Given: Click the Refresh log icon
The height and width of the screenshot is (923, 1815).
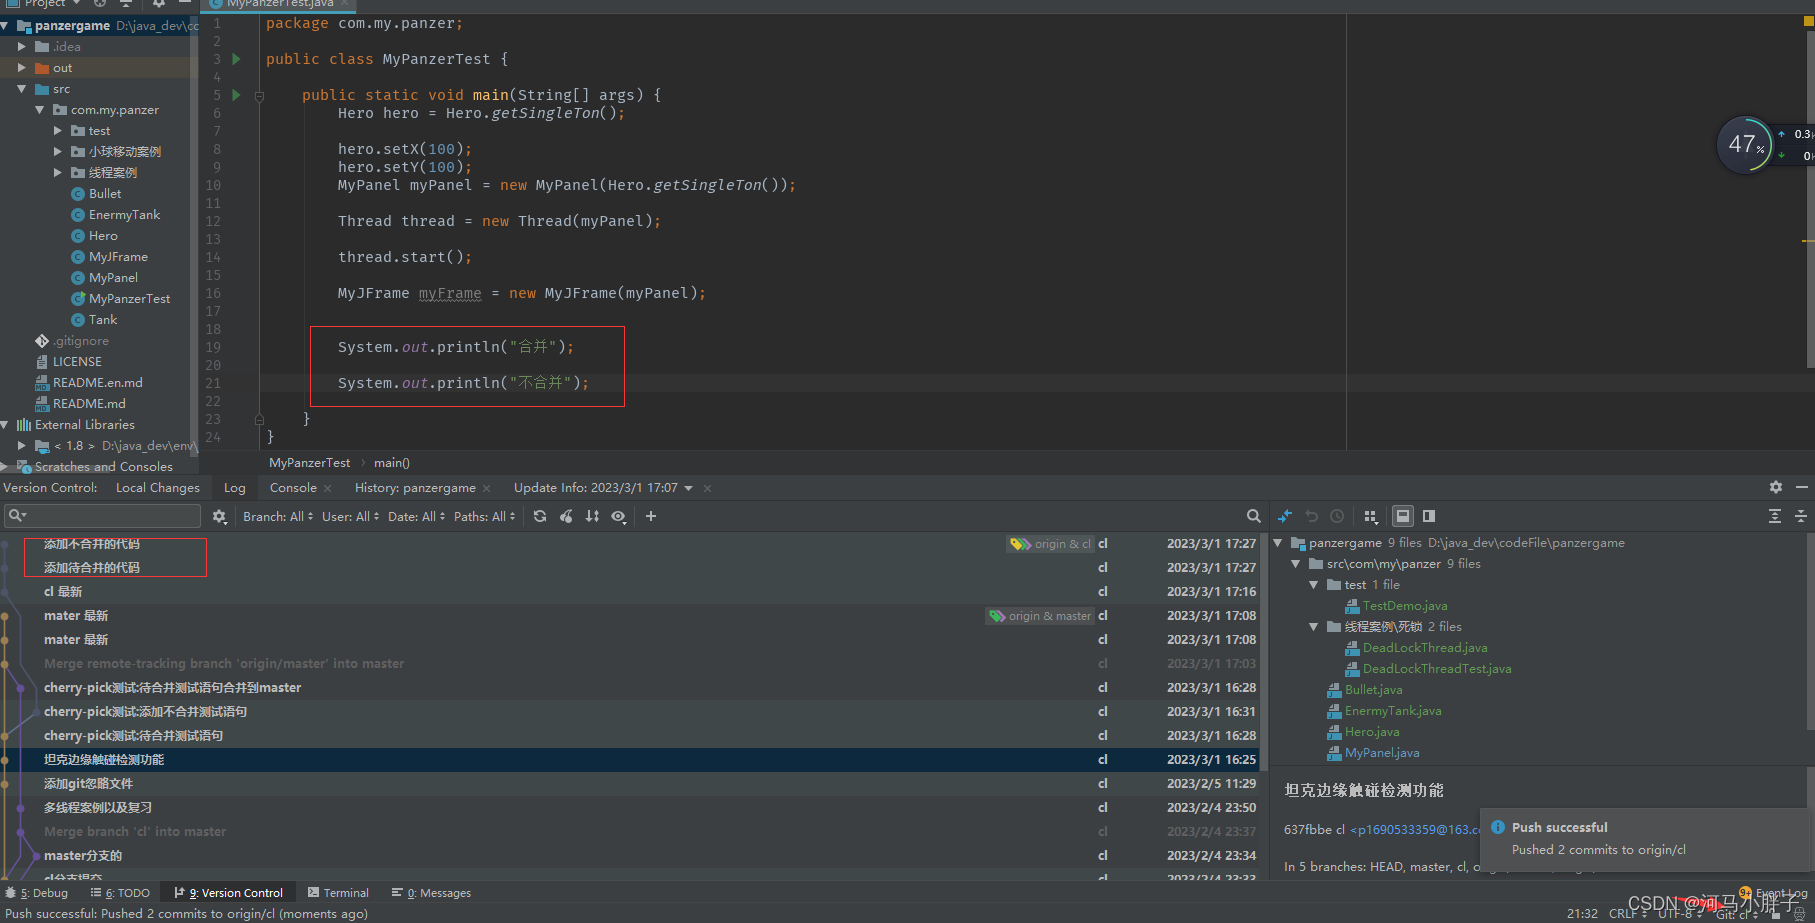Looking at the screenshot, I should click(540, 516).
